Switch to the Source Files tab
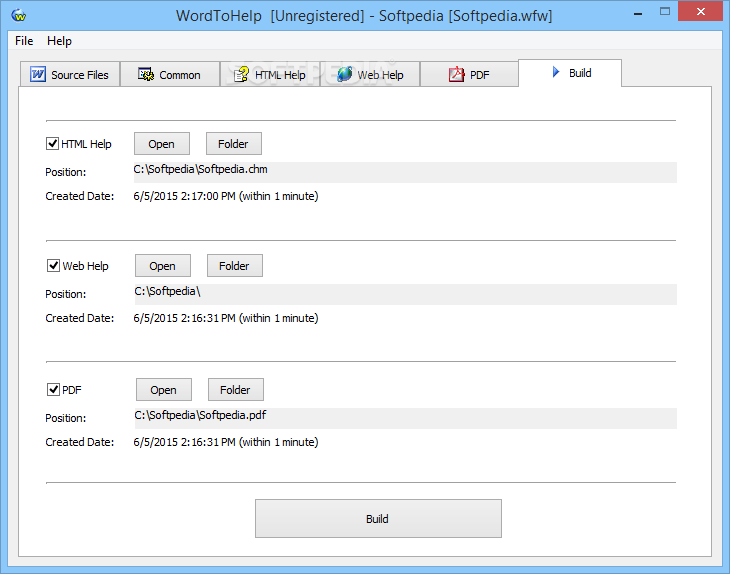The height and width of the screenshot is (574, 730). 70,74
